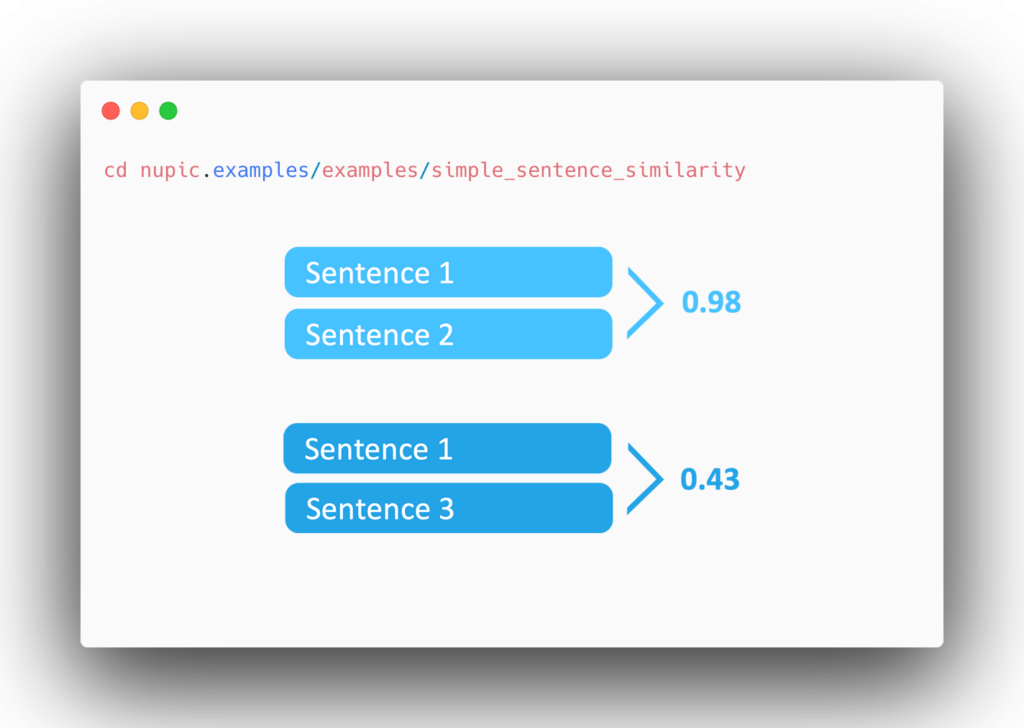
Task: Click the nupic text in the path
Action: coord(170,171)
